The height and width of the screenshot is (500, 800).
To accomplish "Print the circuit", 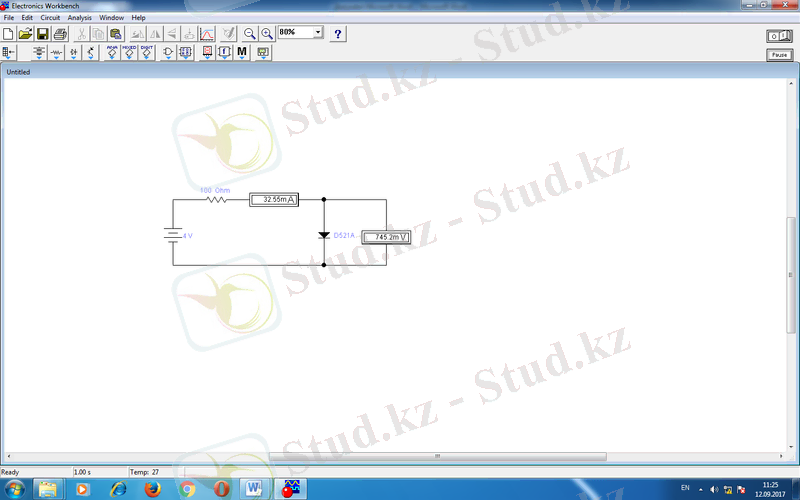I will tap(60, 34).
